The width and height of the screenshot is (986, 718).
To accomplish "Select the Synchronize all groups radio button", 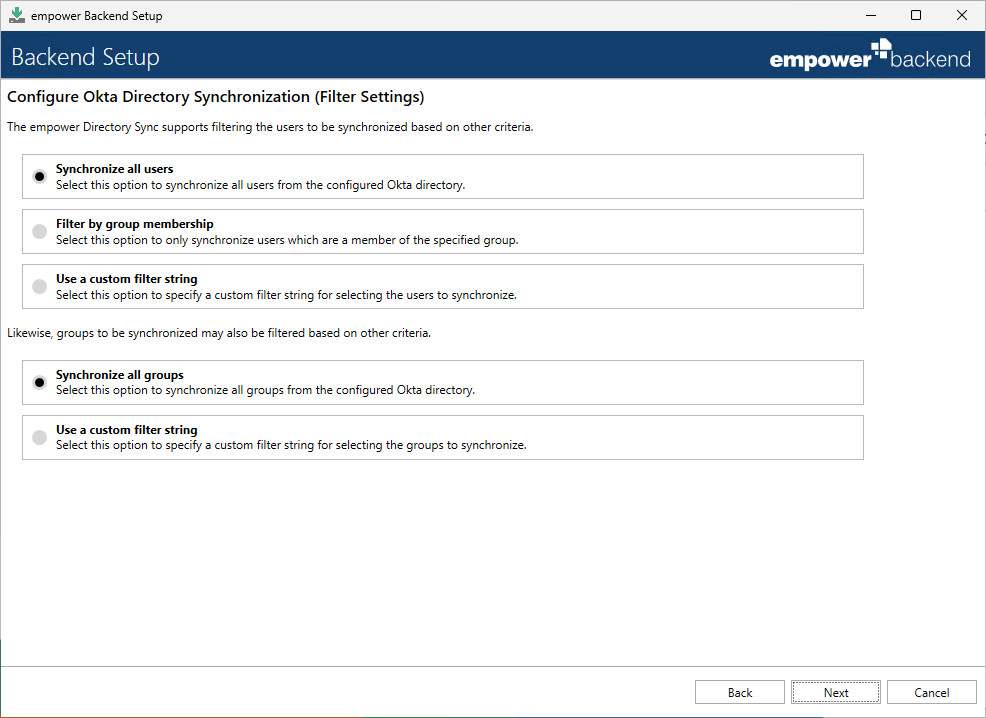I will [40, 382].
